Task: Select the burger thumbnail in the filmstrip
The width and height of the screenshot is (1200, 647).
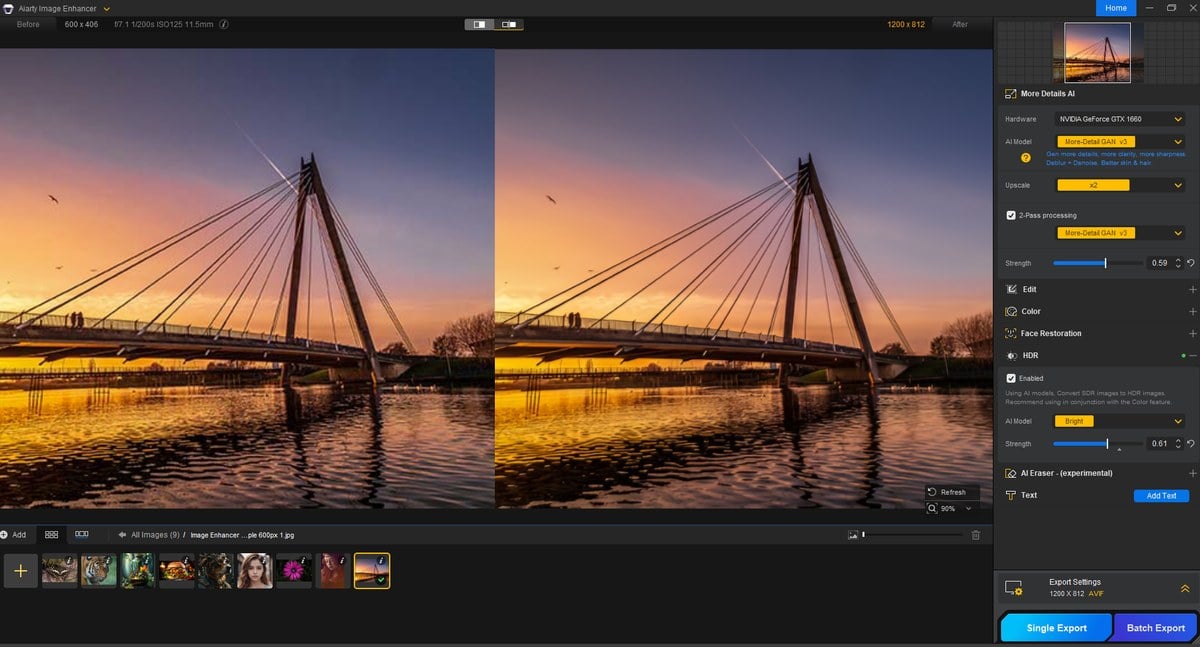Action: [177, 571]
